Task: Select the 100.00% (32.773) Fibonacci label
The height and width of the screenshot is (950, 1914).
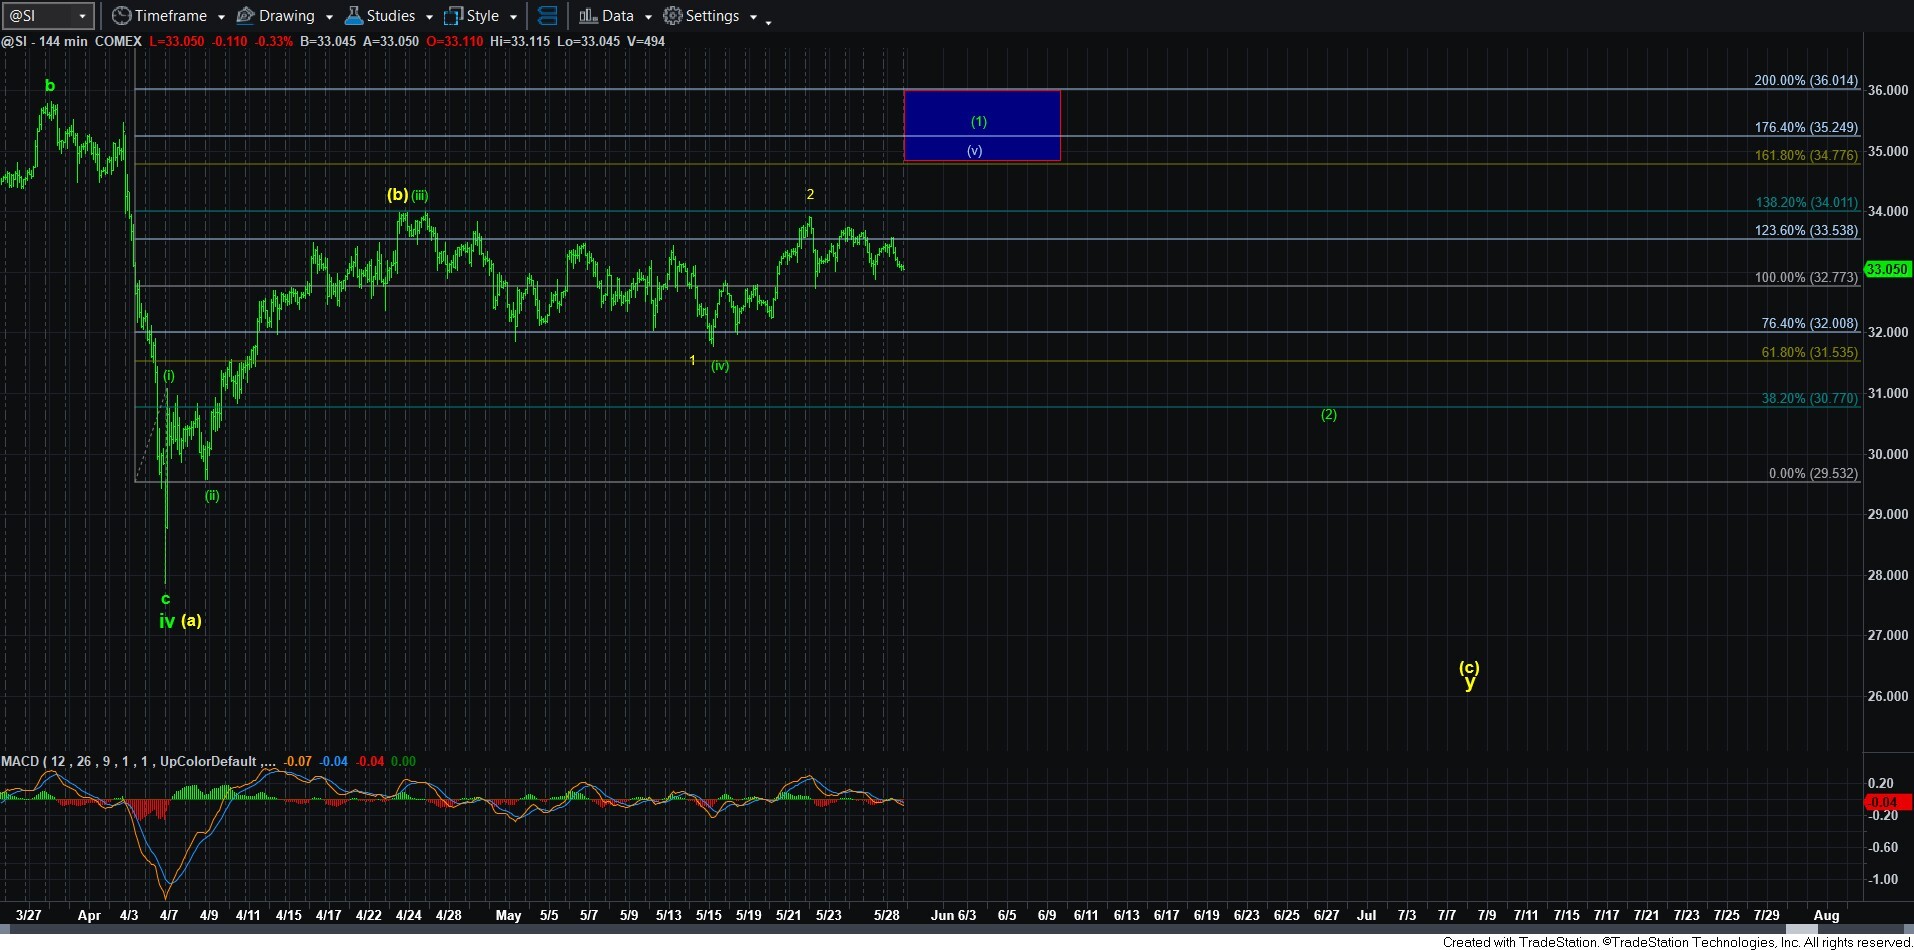Action: (1806, 277)
